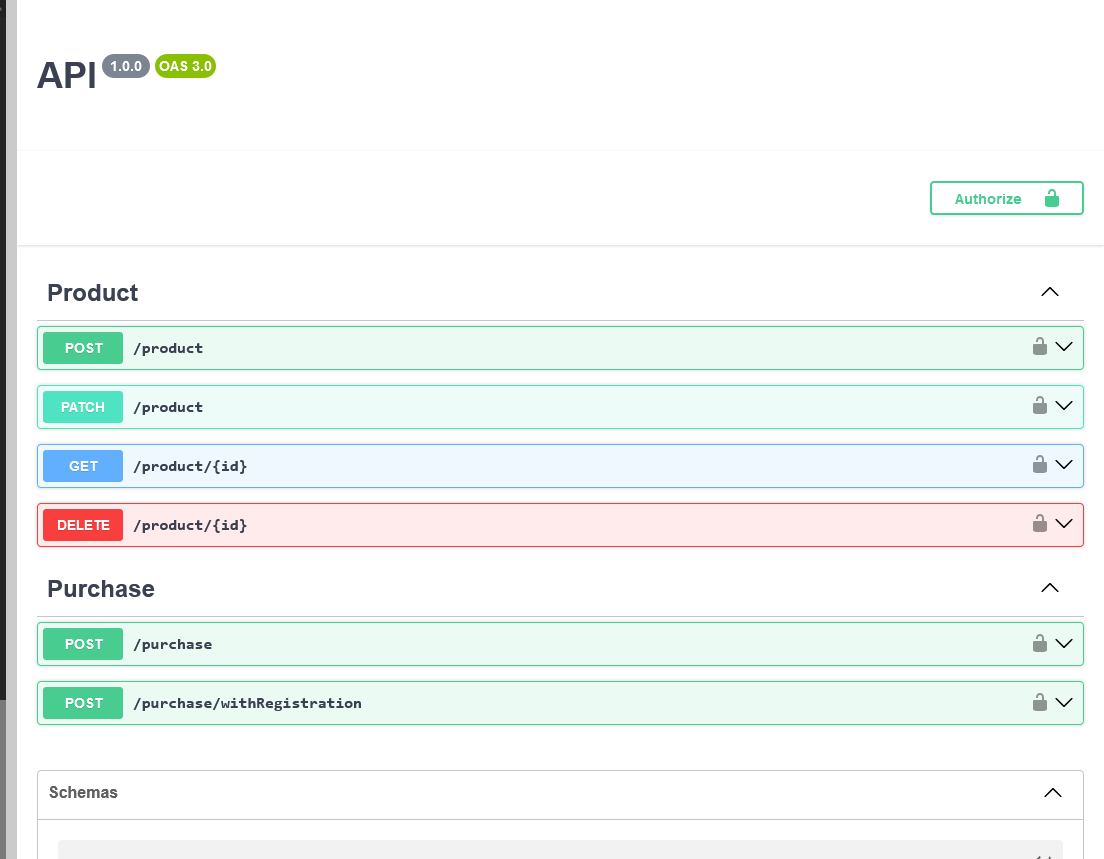This screenshot has width=1104, height=859.
Task: Collapse the Purchase section
Action: tap(1049, 588)
